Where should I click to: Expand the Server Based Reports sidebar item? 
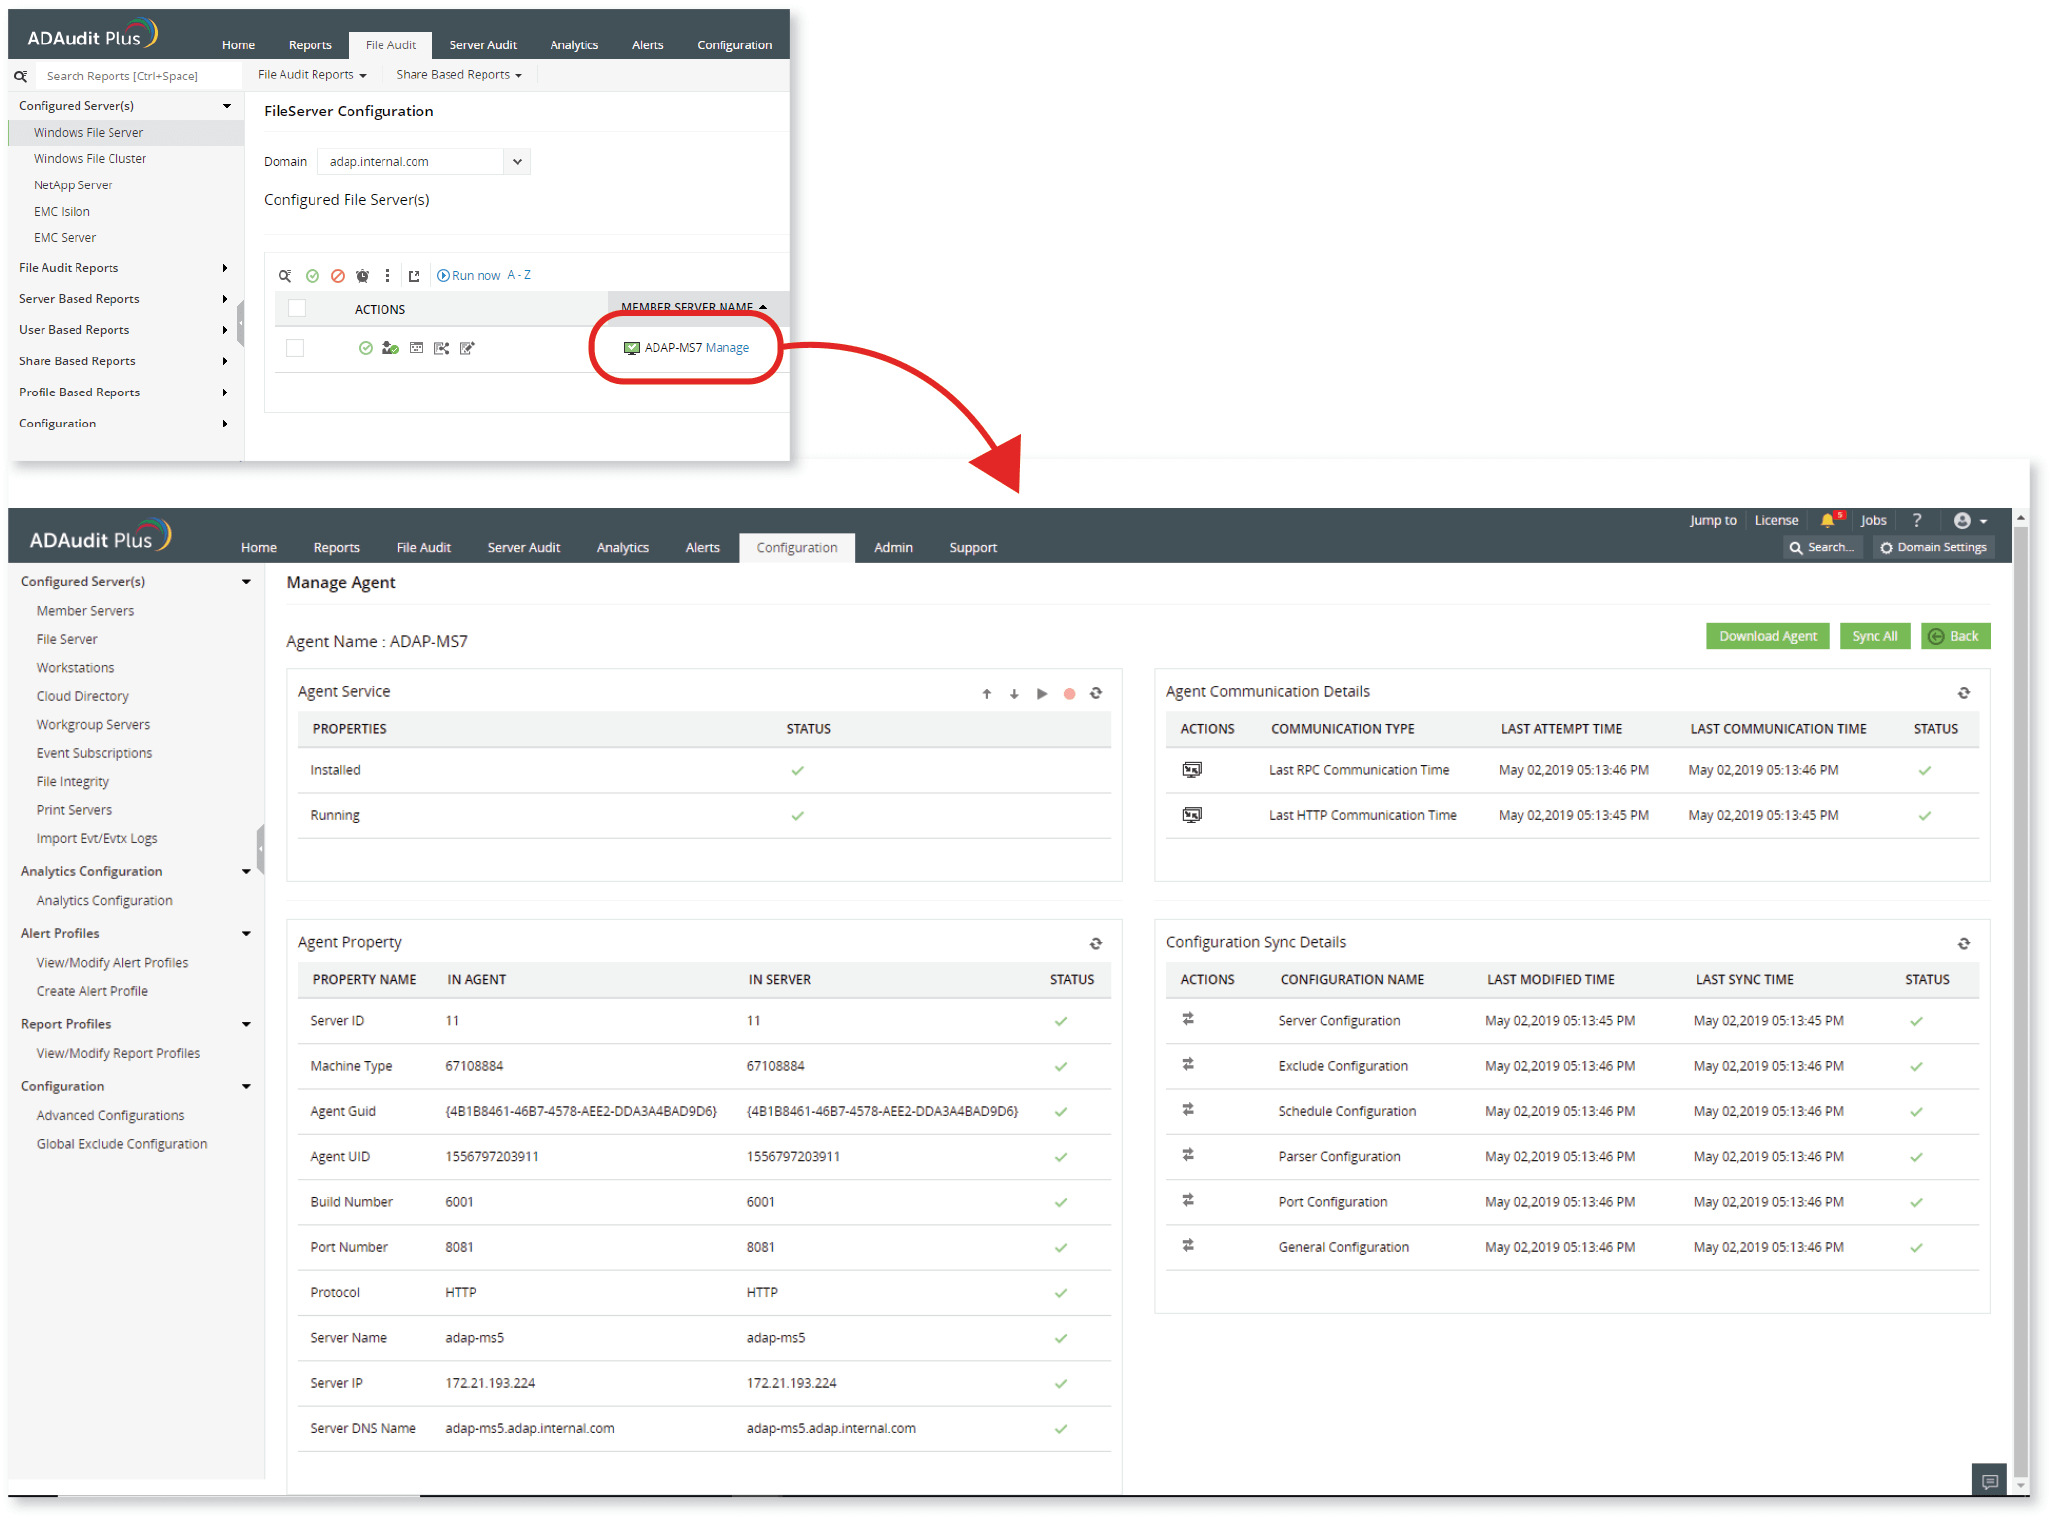pos(224,299)
